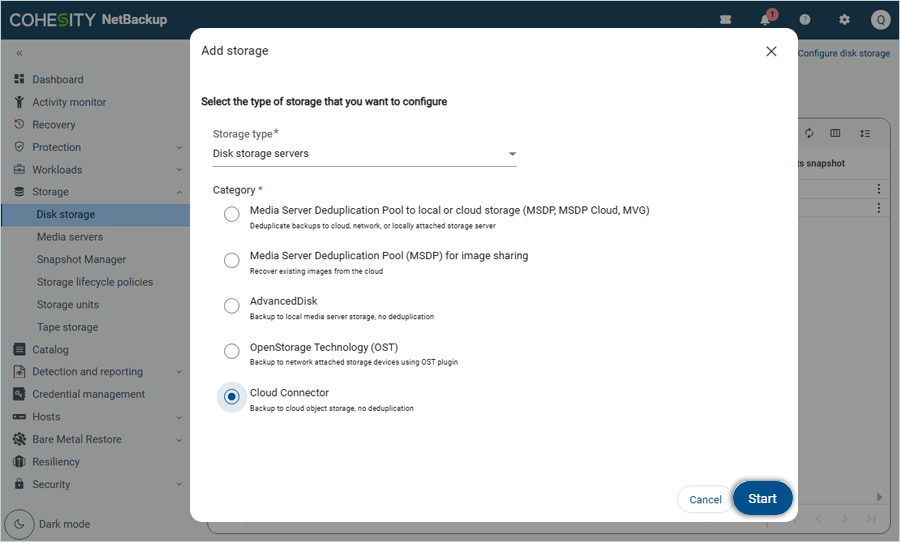The width and height of the screenshot is (900, 542).
Task: Select the AdvancedDisk radio button
Action: coord(232,306)
